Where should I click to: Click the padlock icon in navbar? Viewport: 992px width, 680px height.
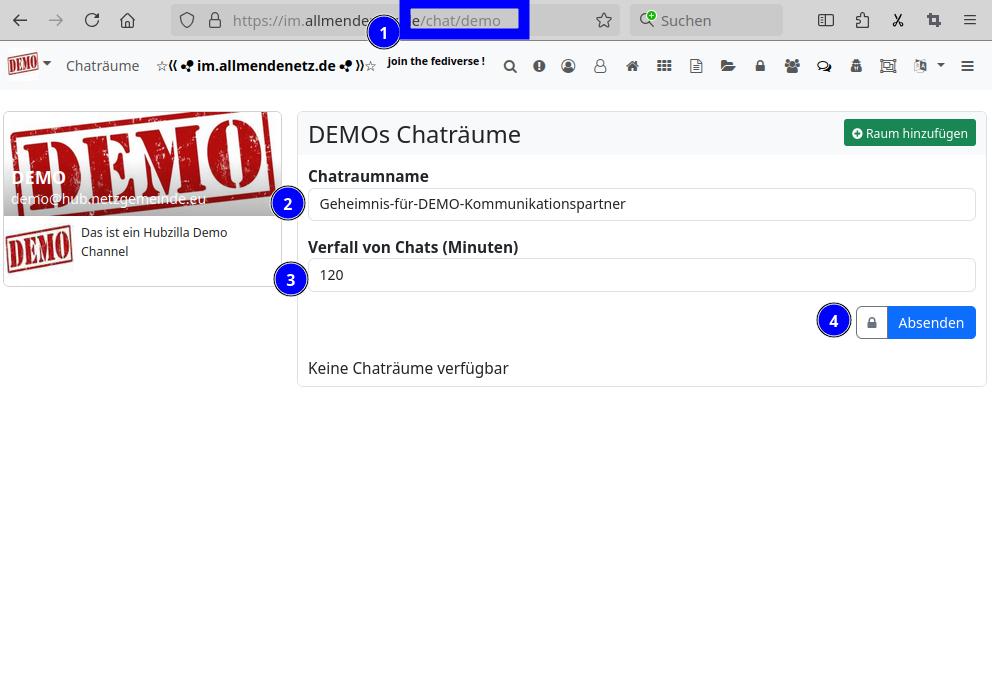coord(760,66)
